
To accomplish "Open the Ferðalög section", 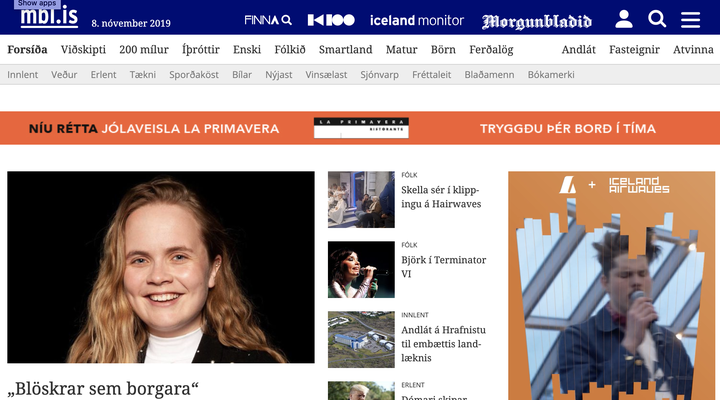I will [x=491, y=50].
